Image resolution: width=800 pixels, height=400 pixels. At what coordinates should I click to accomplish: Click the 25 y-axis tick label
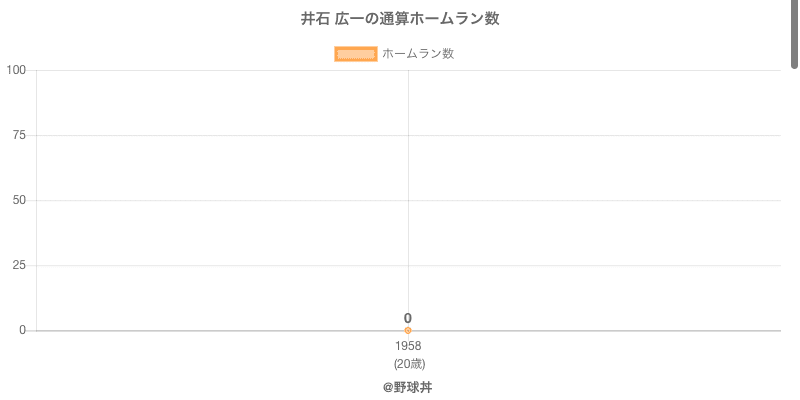coord(19,265)
